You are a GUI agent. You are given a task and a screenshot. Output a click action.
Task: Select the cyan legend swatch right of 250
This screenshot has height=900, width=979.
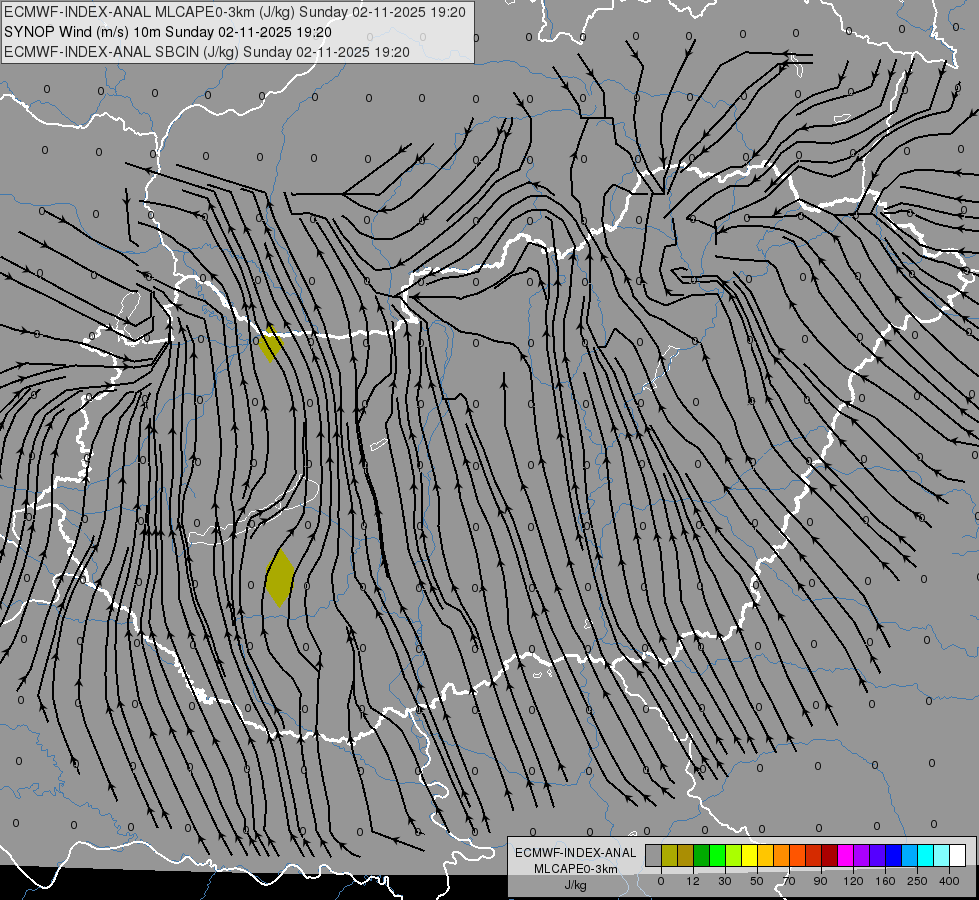click(925, 855)
